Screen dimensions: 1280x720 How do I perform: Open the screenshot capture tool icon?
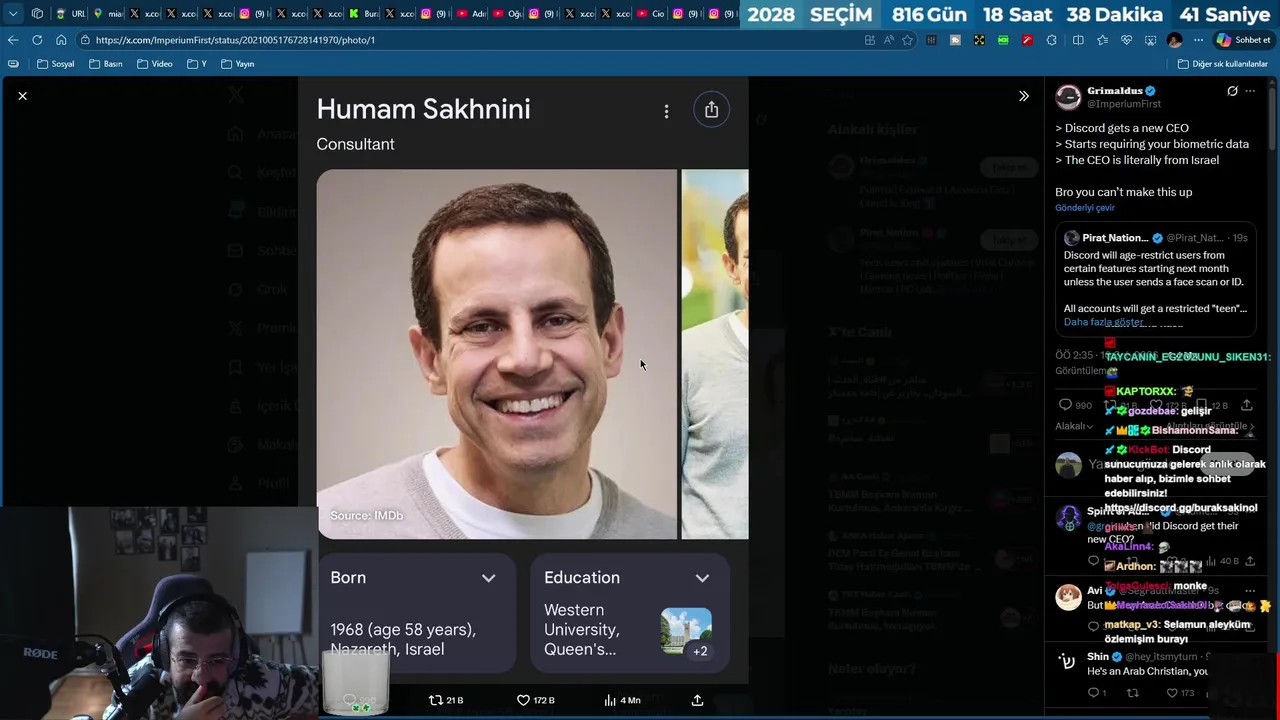1150,40
